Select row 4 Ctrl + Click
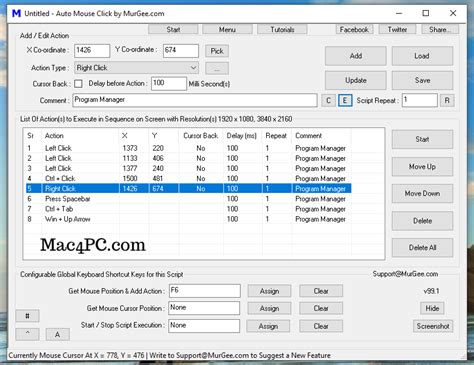Image resolution: width=474 pixels, height=365 pixels. click(x=188, y=178)
